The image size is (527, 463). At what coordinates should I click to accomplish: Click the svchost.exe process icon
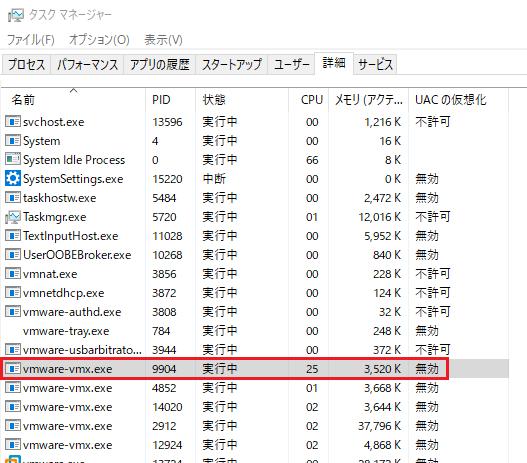point(13,122)
